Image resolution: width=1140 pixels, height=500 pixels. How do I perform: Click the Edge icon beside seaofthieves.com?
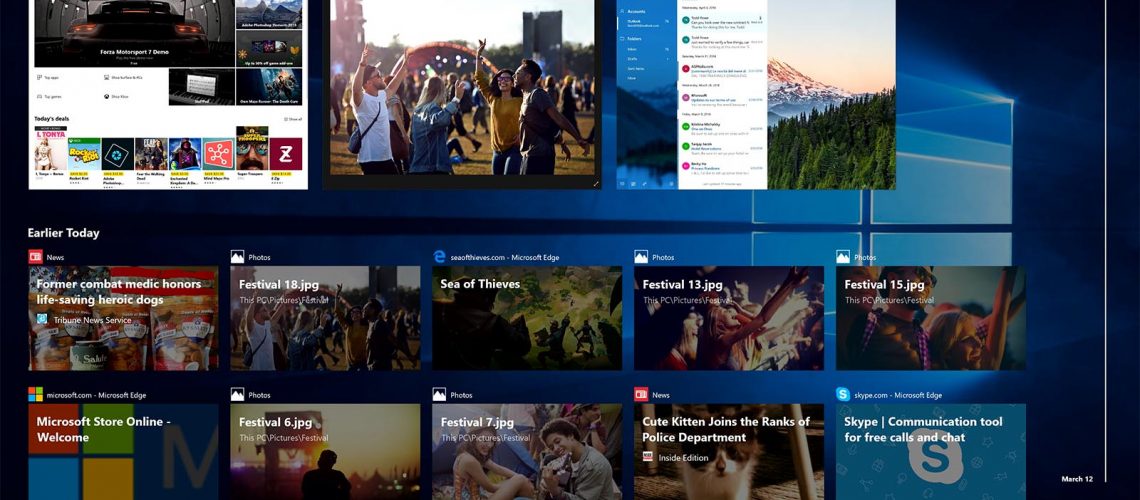(x=439, y=257)
